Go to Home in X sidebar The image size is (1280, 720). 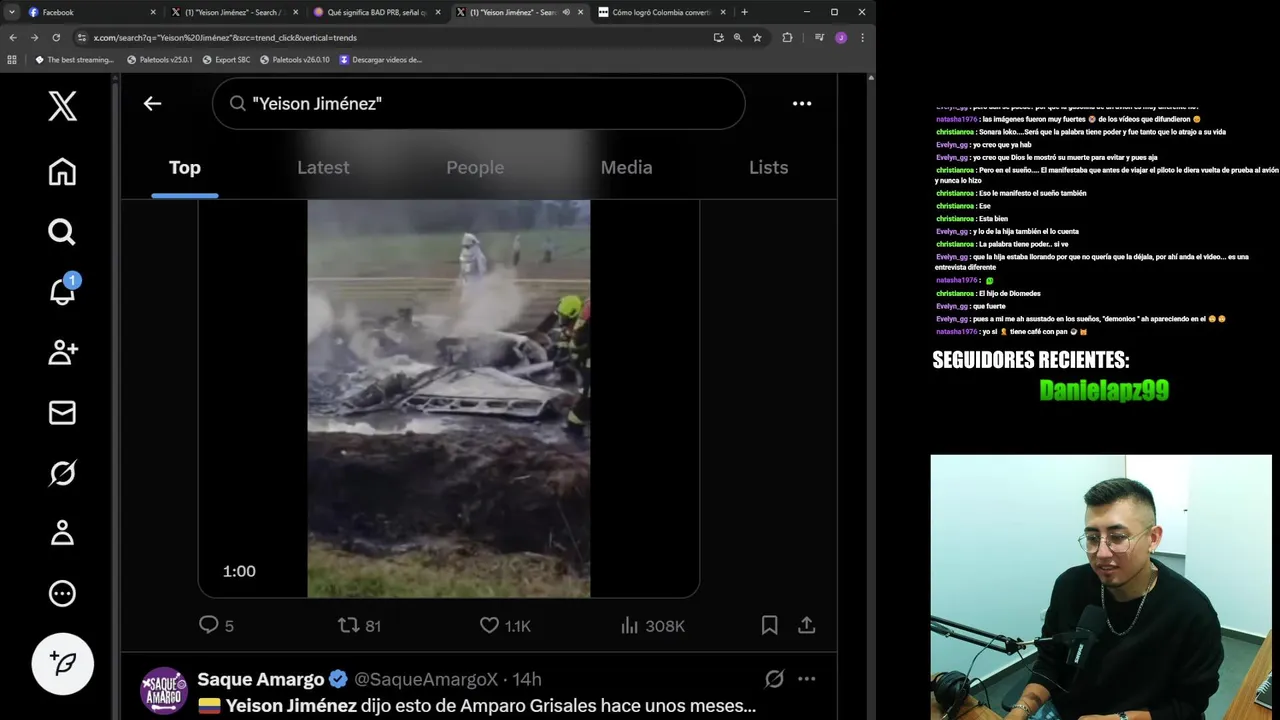pos(62,172)
